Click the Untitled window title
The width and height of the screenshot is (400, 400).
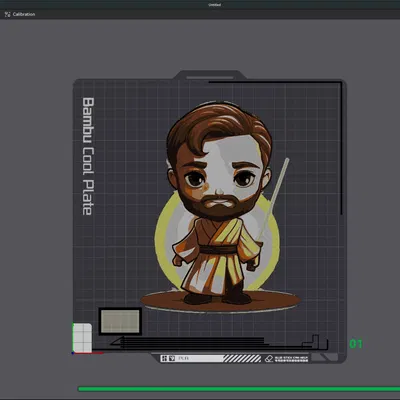click(x=214, y=5)
